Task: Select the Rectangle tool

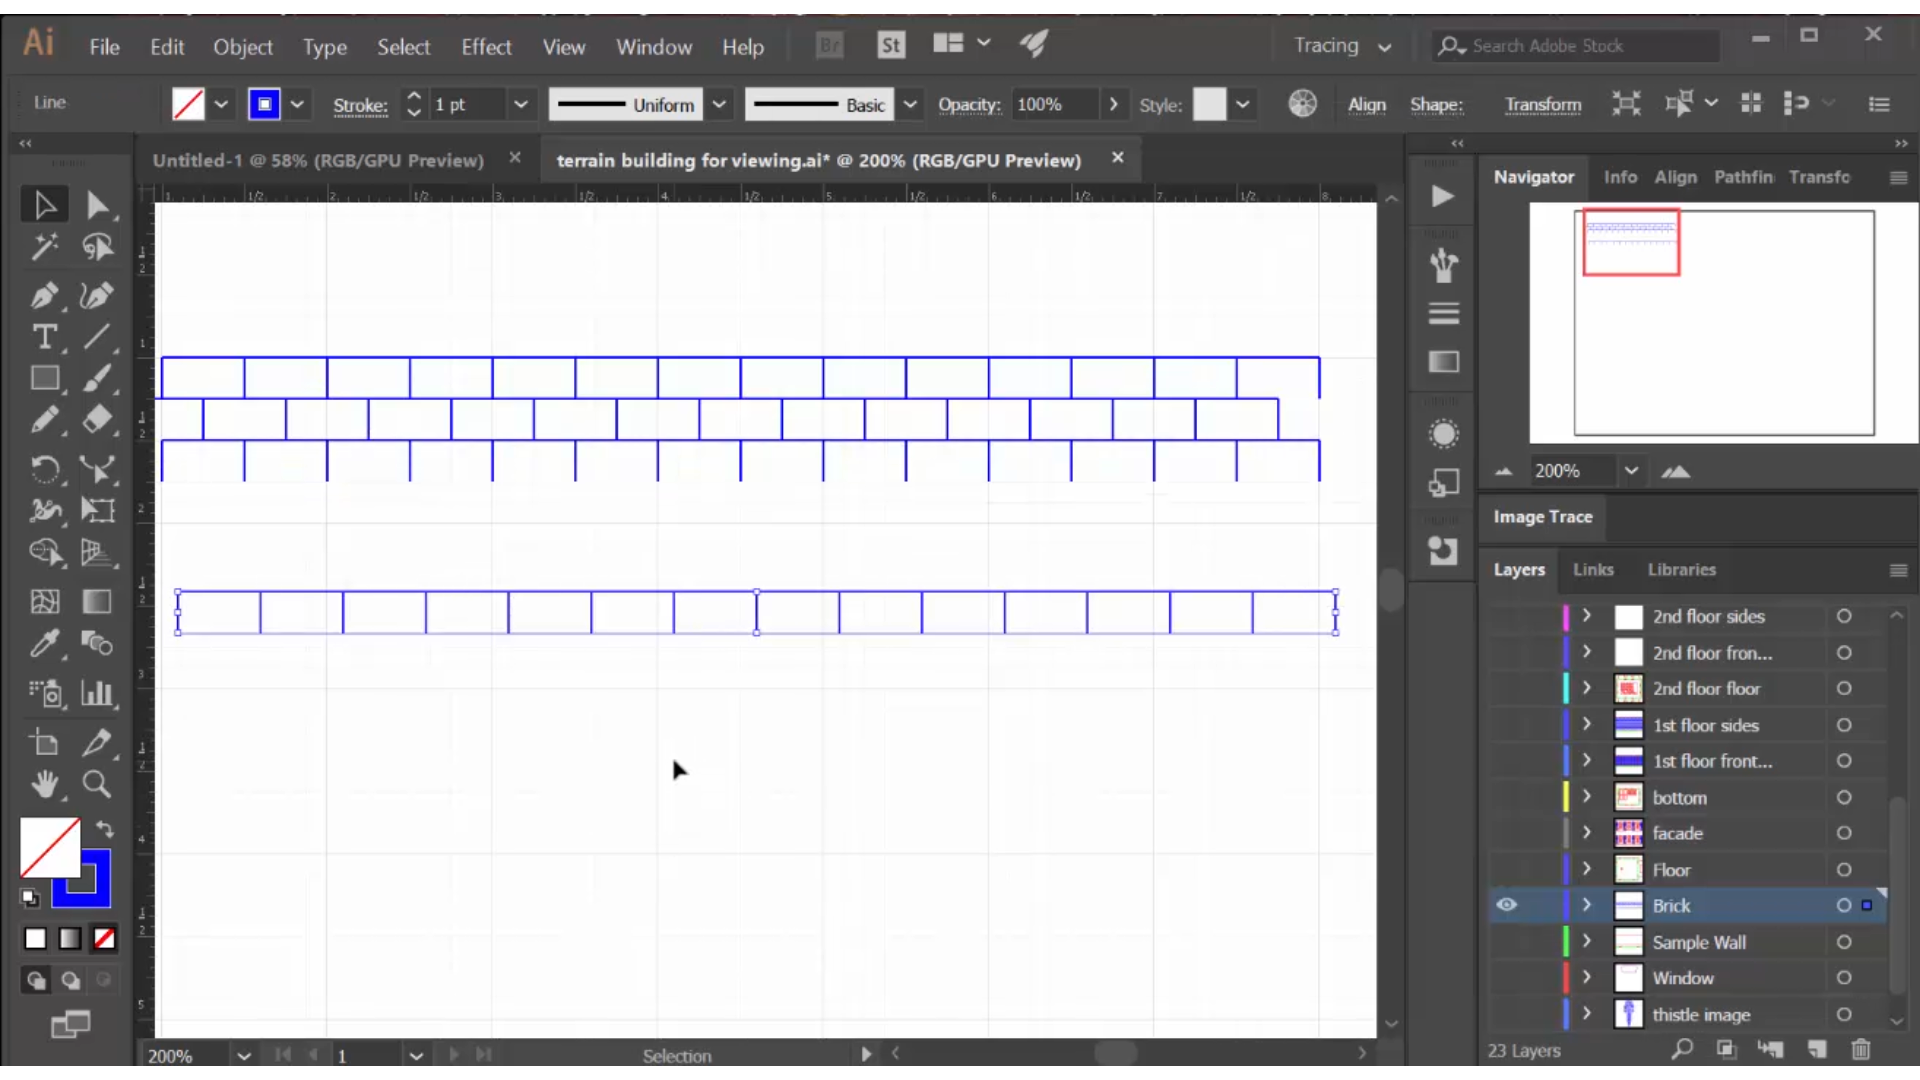Action: pos(44,382)
